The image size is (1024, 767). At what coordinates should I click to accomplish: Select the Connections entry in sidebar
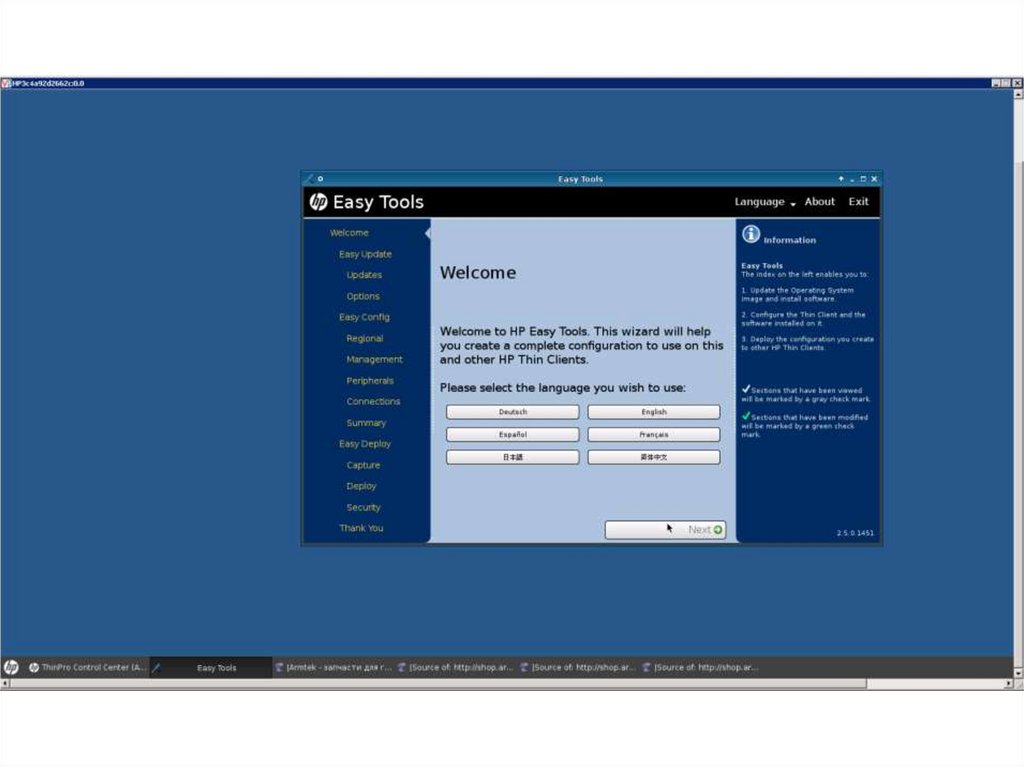373,401
